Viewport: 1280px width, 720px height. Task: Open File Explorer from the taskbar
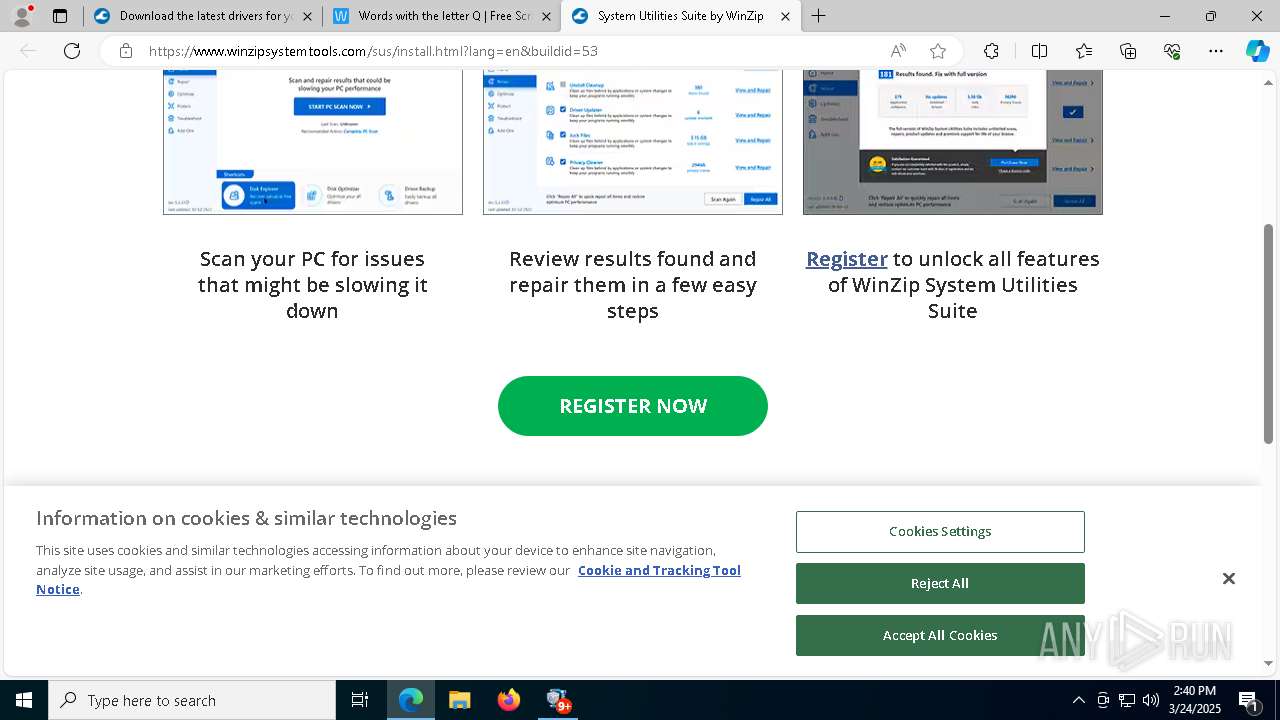(459, 700)
